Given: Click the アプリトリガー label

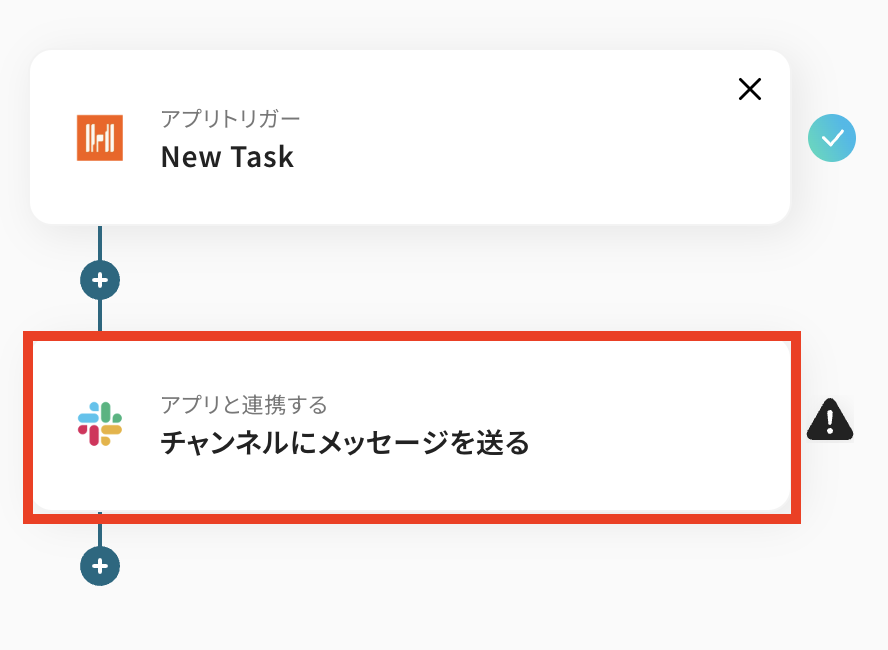Looking at the screenshot, I should pyautogui.click(x=230, y=119).
